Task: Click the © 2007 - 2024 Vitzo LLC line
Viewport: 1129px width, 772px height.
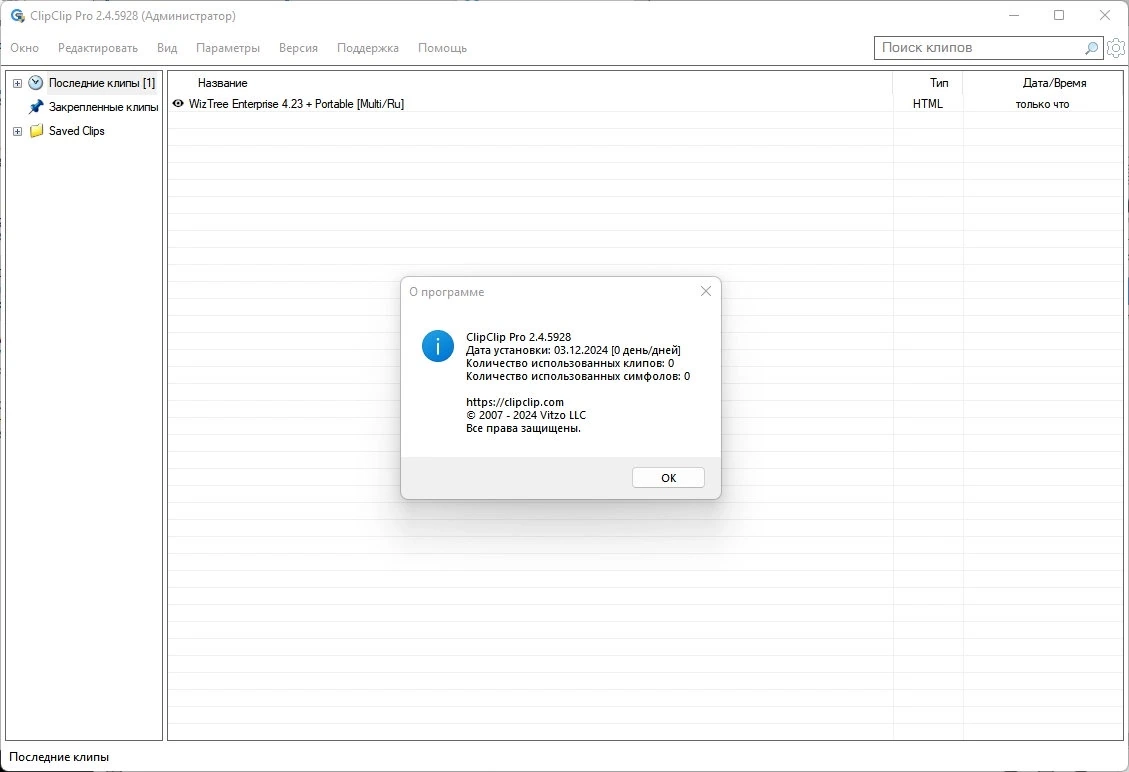Action: coord(526,415)
